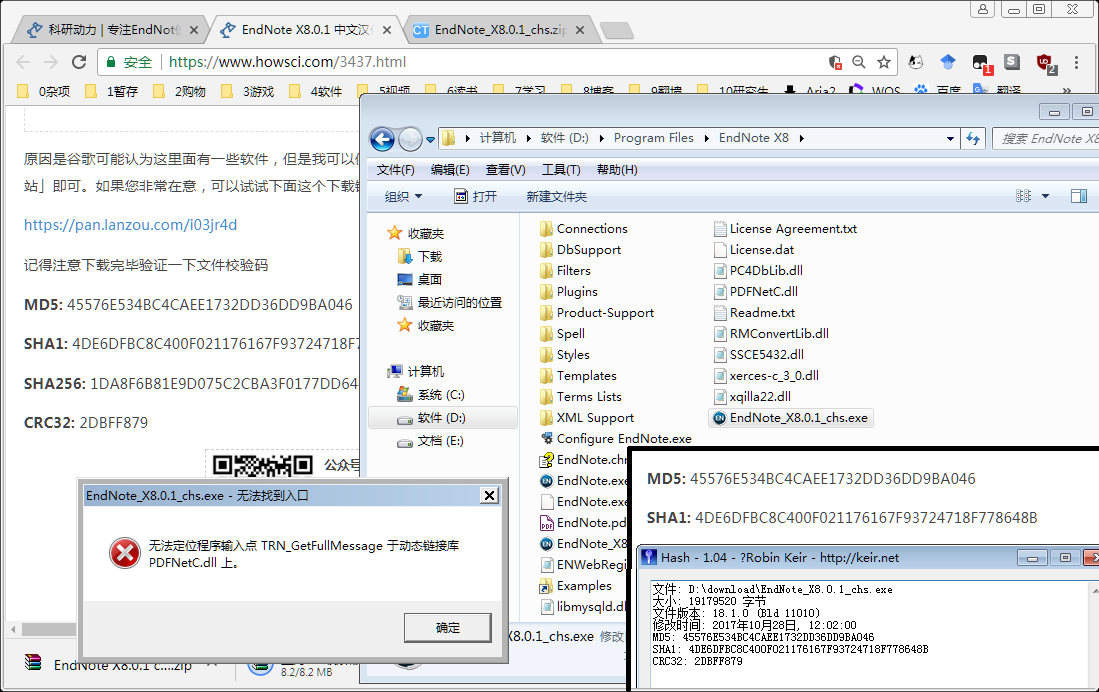Screen dimensions: 1099x692
Task: Click Program Files in address path
Action: coord(653,138)
